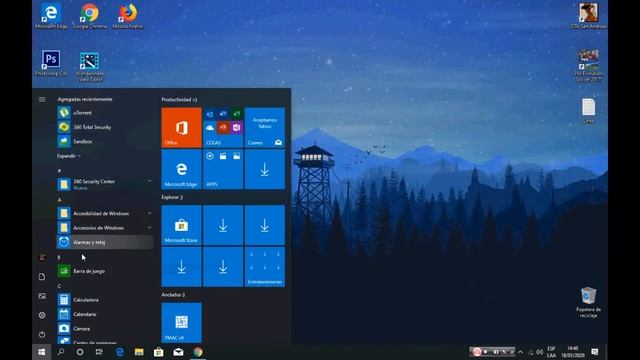Open Microsoft Edge desktop shortcut
Viewport: 640px width, 360px height.
tap(51, 16)
